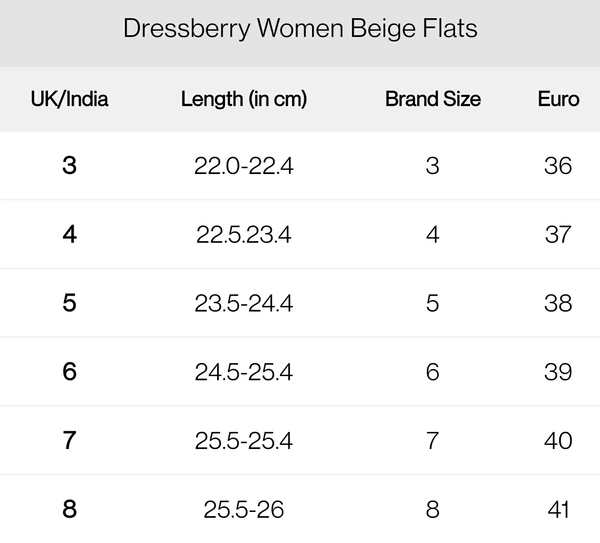Viewport: 600px width, 543px height.
Task: Select UK/India size 3 in first row
Action: pyautogui.click(x=69, y=165)
